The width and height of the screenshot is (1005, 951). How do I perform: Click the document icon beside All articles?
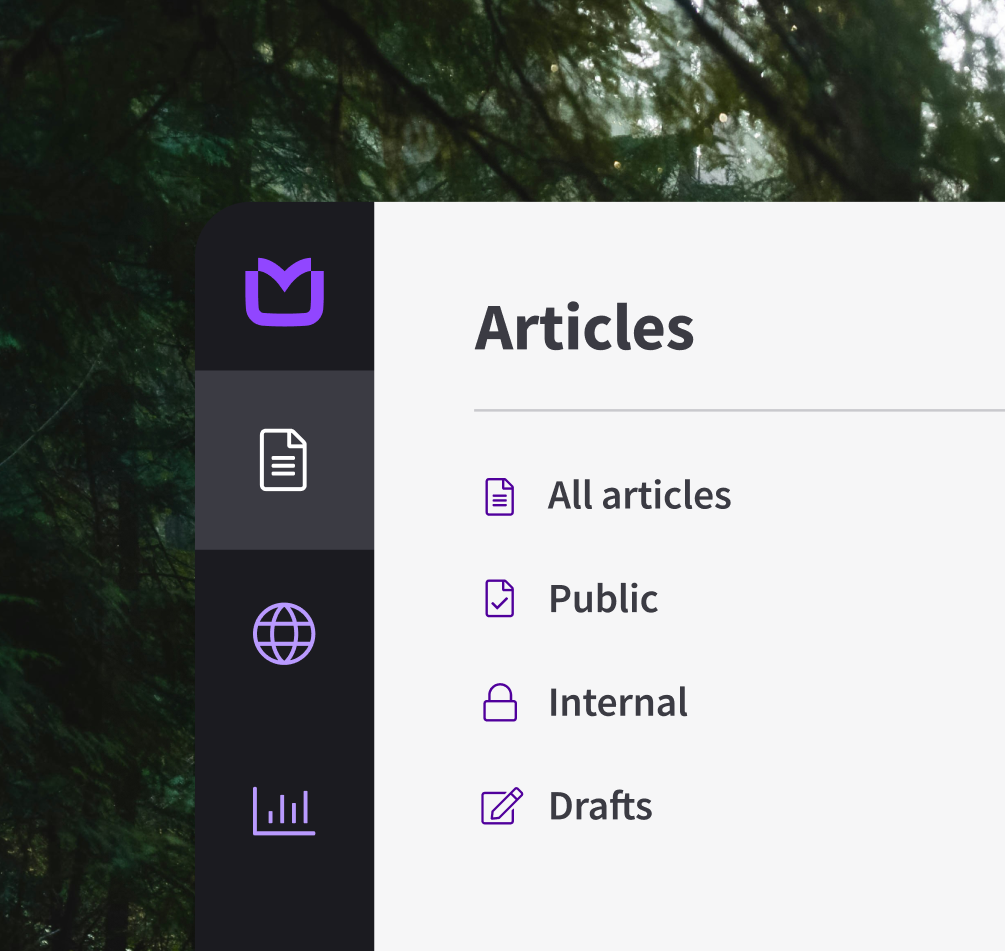click(x=499, y=497)
